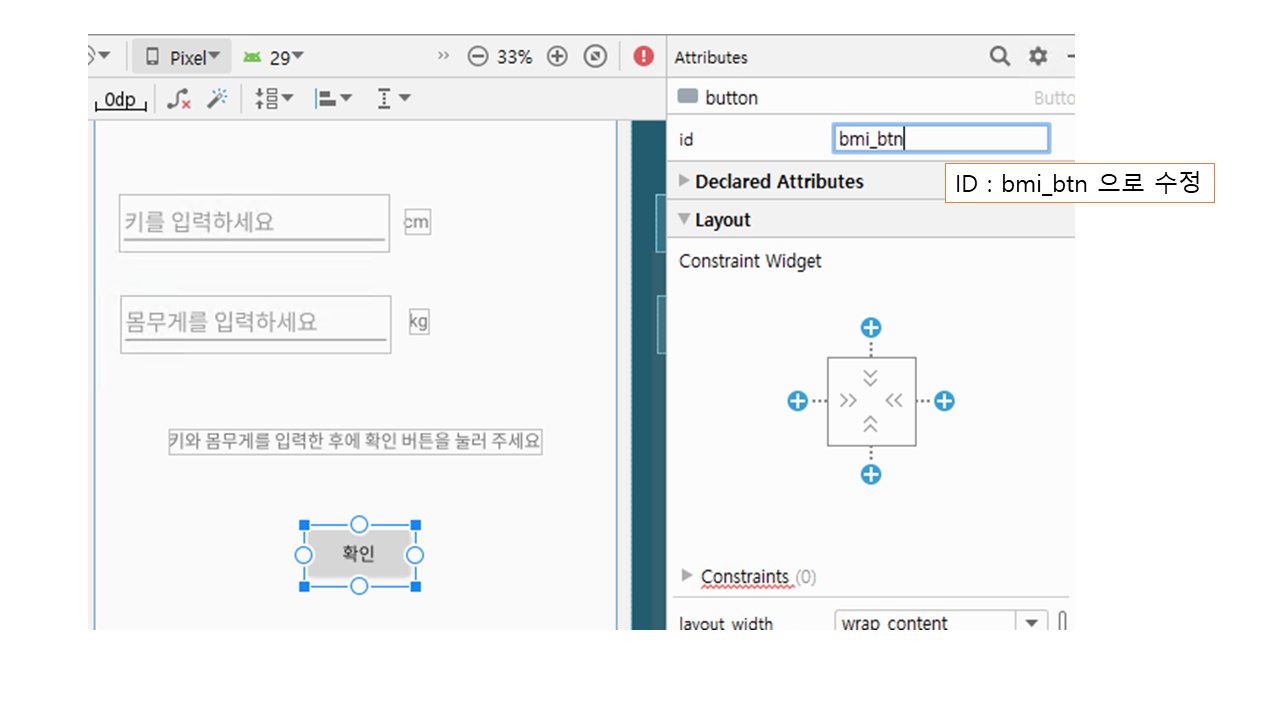Add a top constraint with plus icon
Viewport: 1280px width, 720px height.
pyautogui.click(x=871, y=328)
